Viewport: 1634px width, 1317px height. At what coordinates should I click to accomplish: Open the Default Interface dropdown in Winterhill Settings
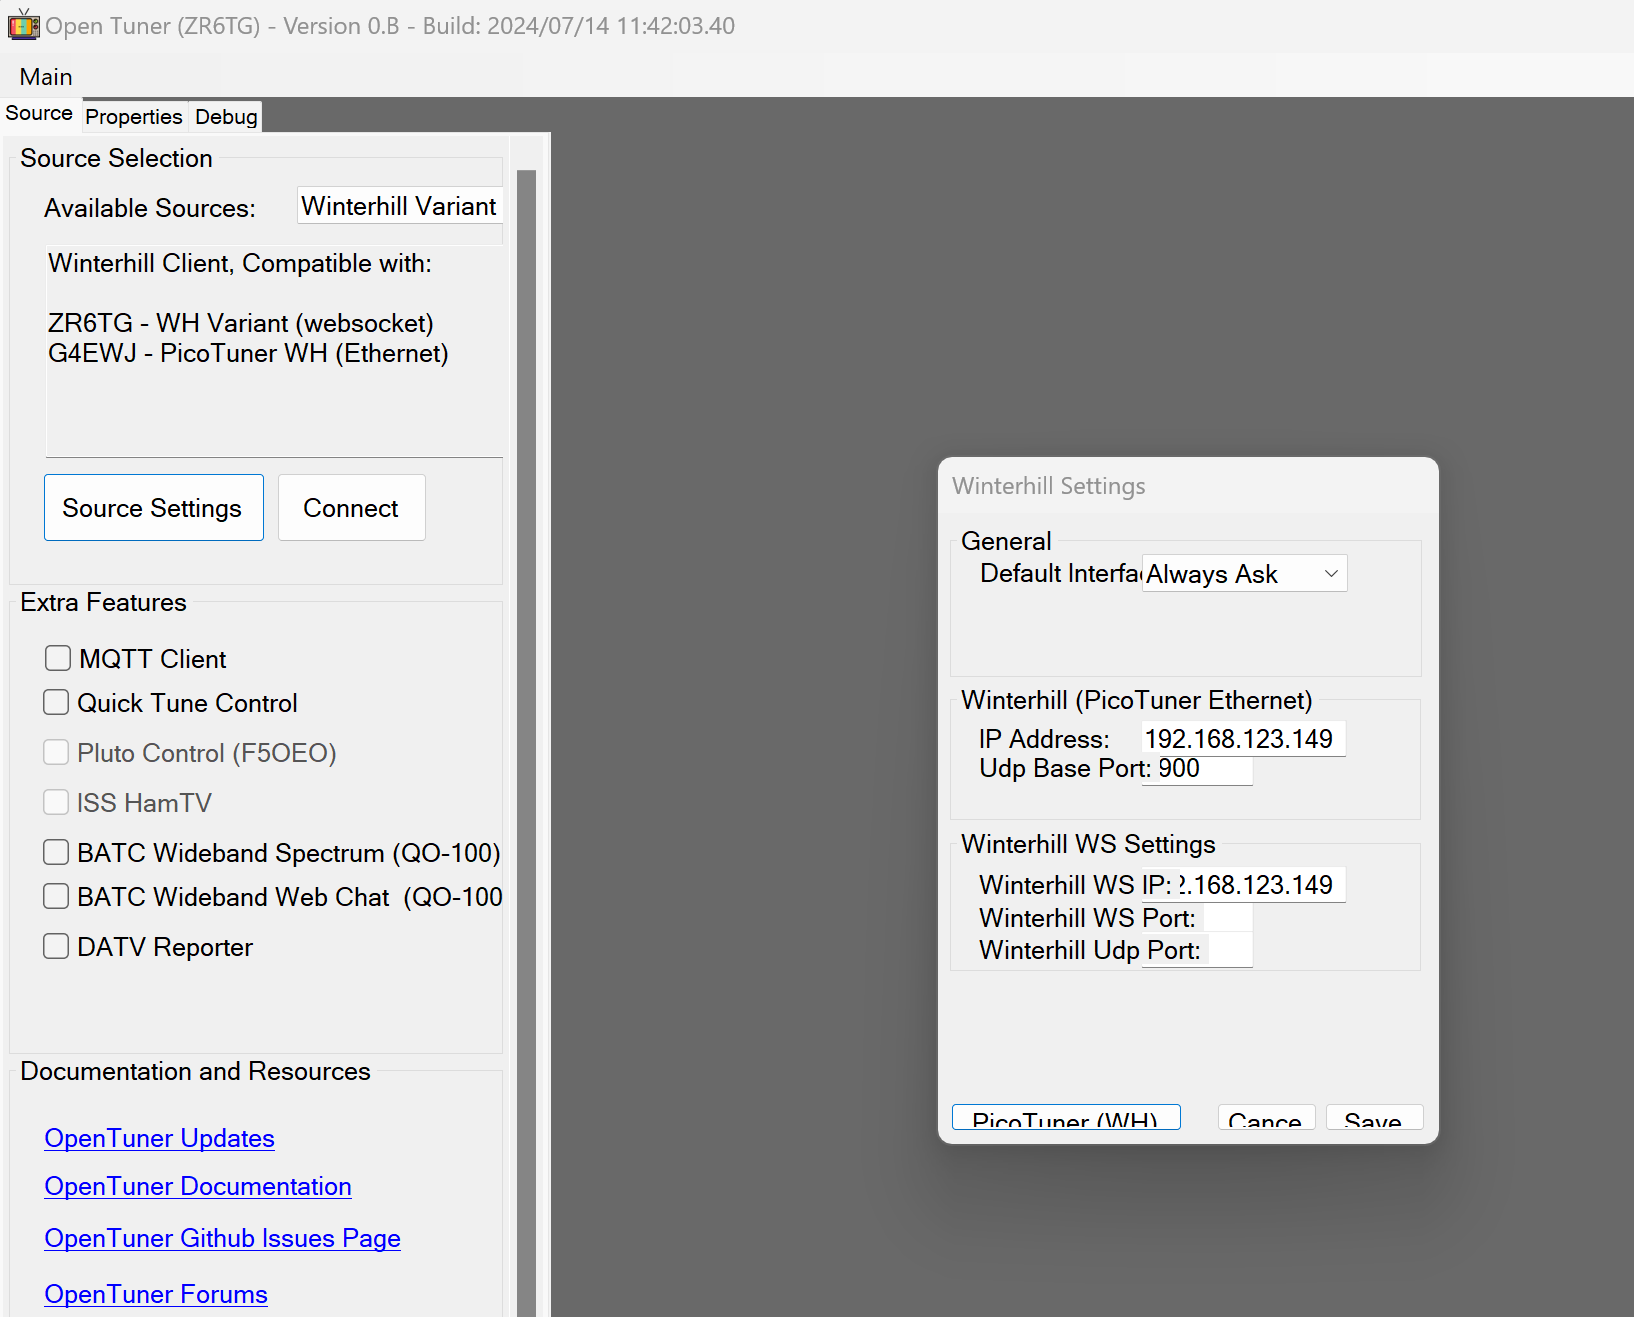tap(1245, 574)
